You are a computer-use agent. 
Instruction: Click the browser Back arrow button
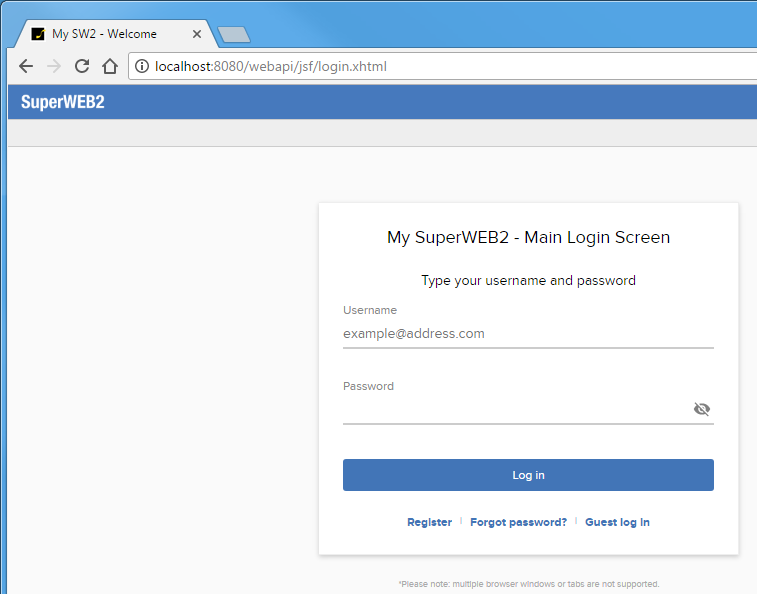coord(26,67)
